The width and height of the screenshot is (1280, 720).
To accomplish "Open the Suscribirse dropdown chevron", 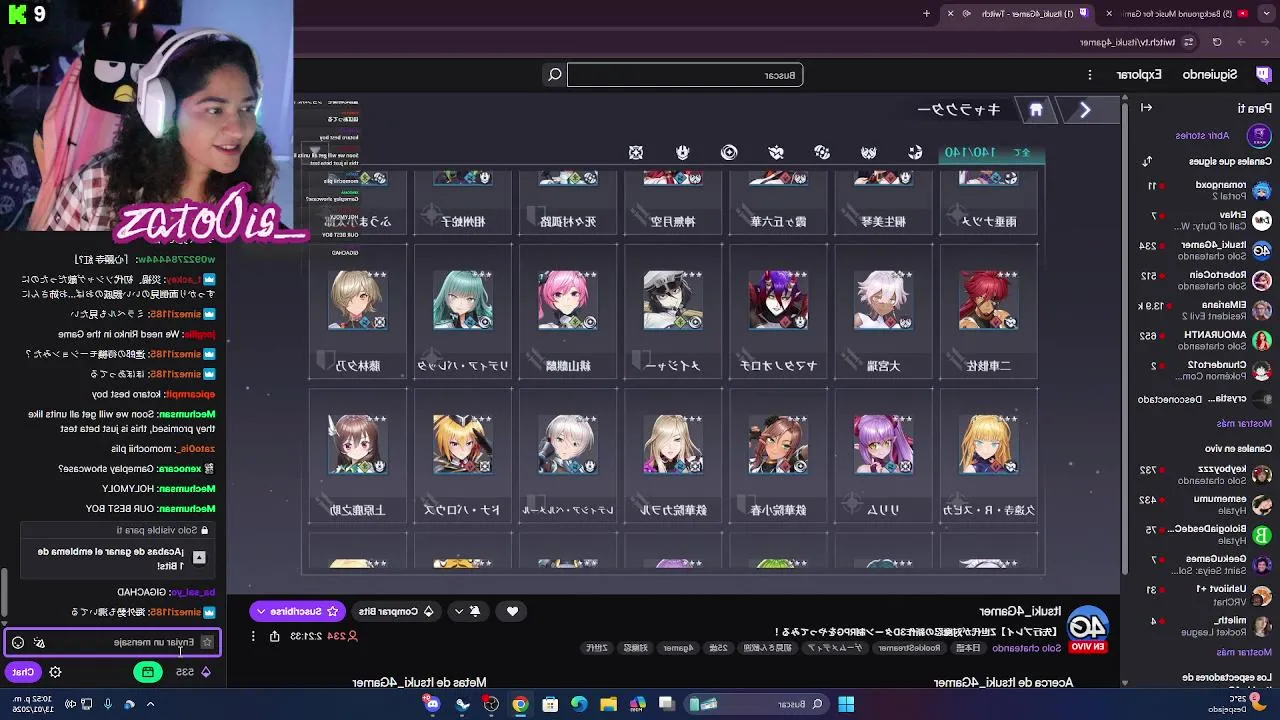I will pos(261,611).
